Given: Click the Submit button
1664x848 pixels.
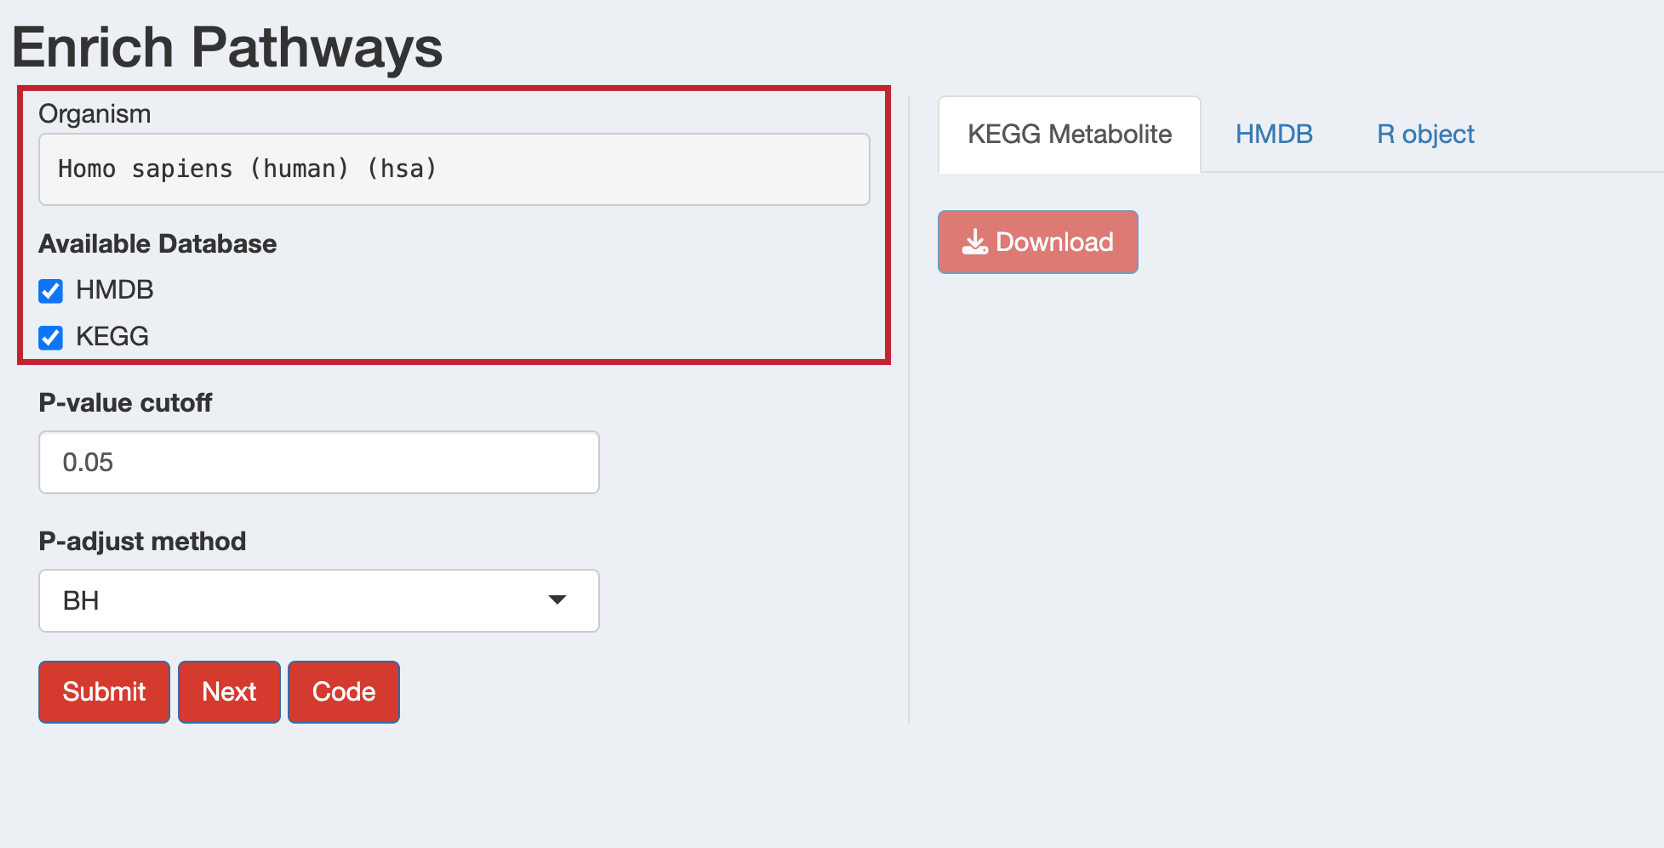Looking at the screenshot, I should [x=104, y=692].
